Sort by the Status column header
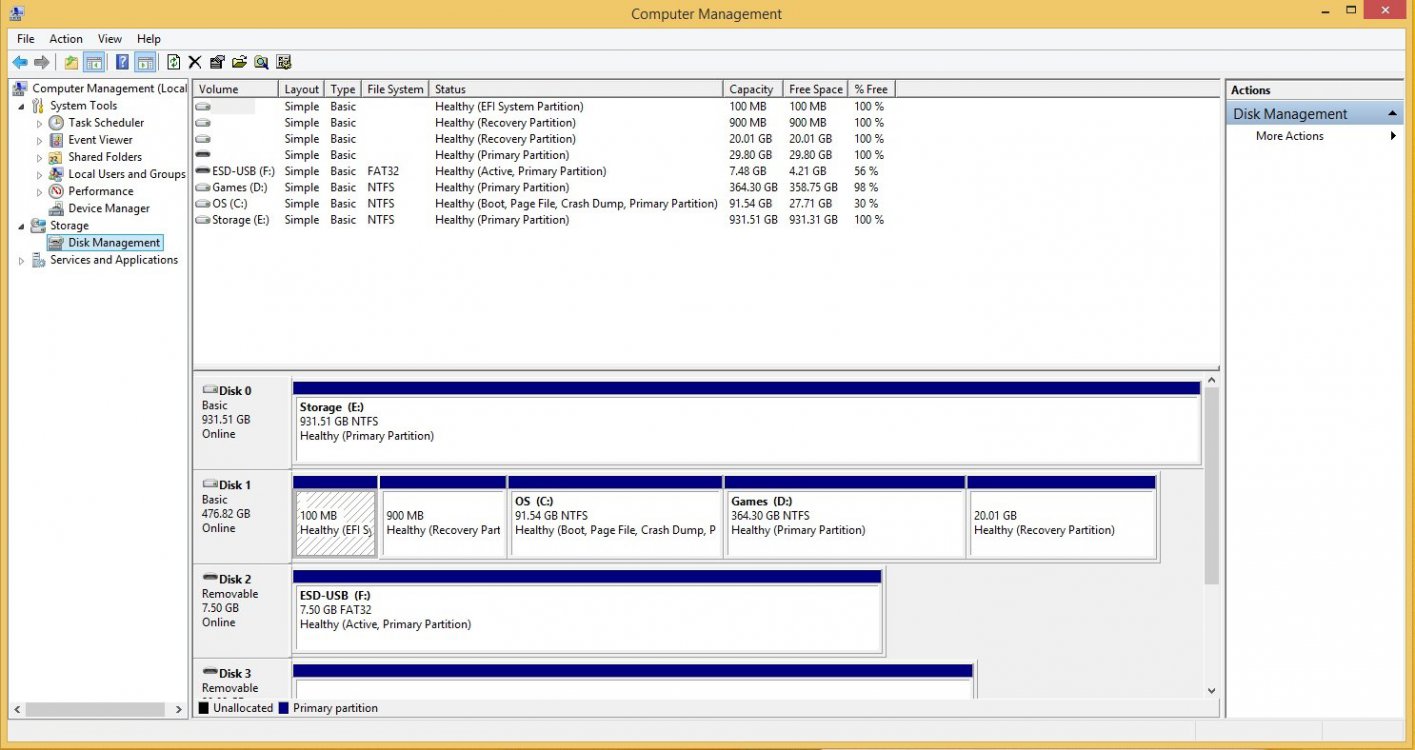 (x=576, y=89)
